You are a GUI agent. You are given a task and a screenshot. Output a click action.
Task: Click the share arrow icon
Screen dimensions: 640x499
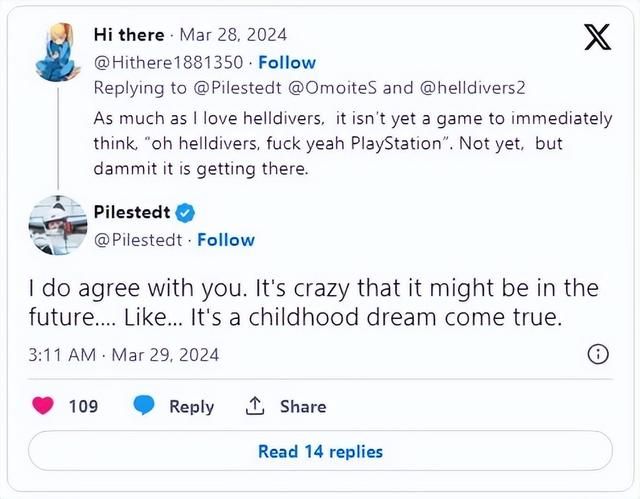255,406
